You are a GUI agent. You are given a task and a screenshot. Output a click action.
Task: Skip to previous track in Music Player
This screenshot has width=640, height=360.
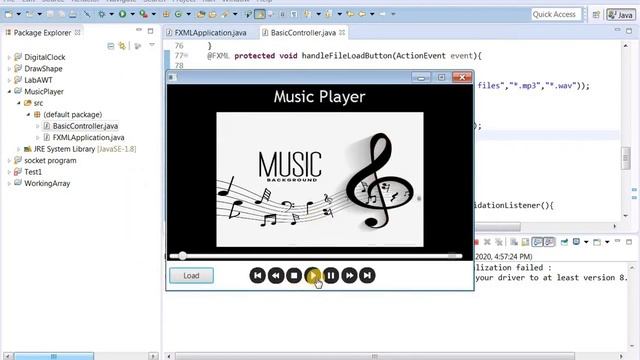click(x=258, y=276)
